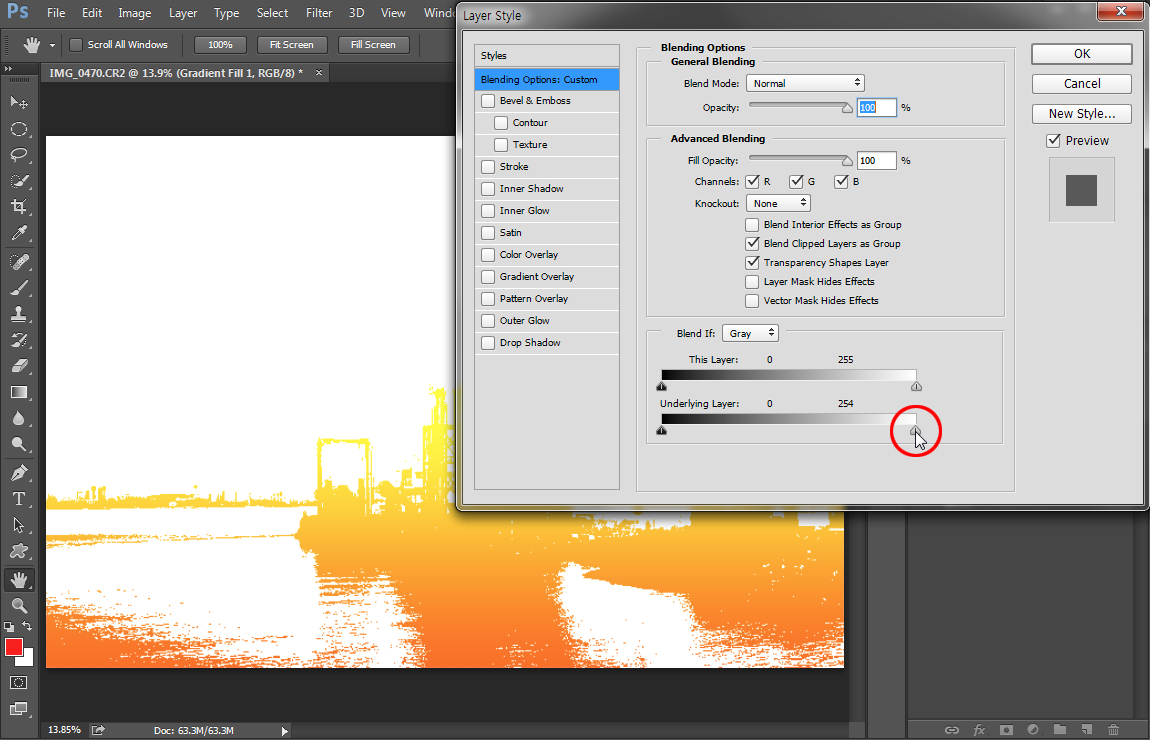1150x740 pixels.
Task: Open the Filter menu
Action: tap(319, 13)
